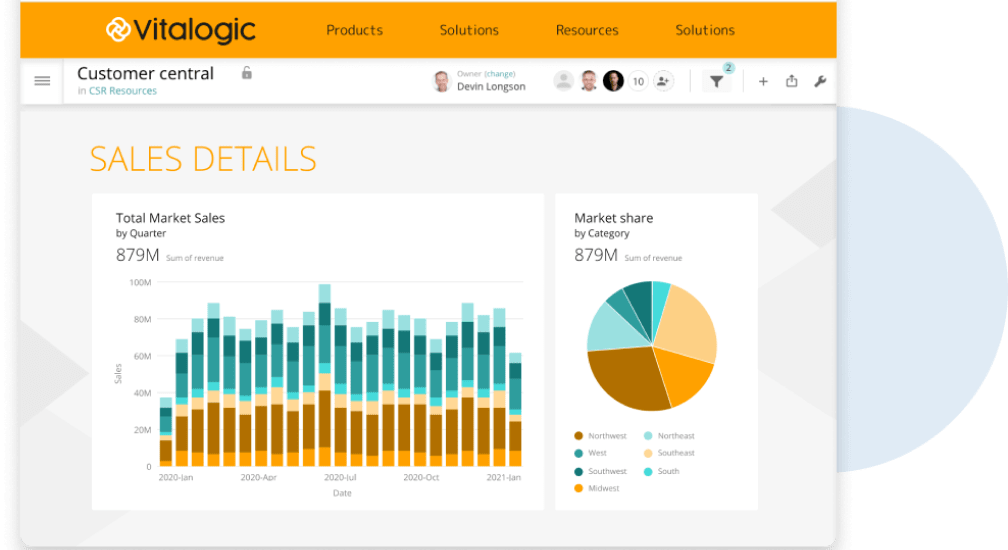This screenshot has width=1008, height=550.
Task: Click the gray placeholder user avatar
Action: (564, 81)
